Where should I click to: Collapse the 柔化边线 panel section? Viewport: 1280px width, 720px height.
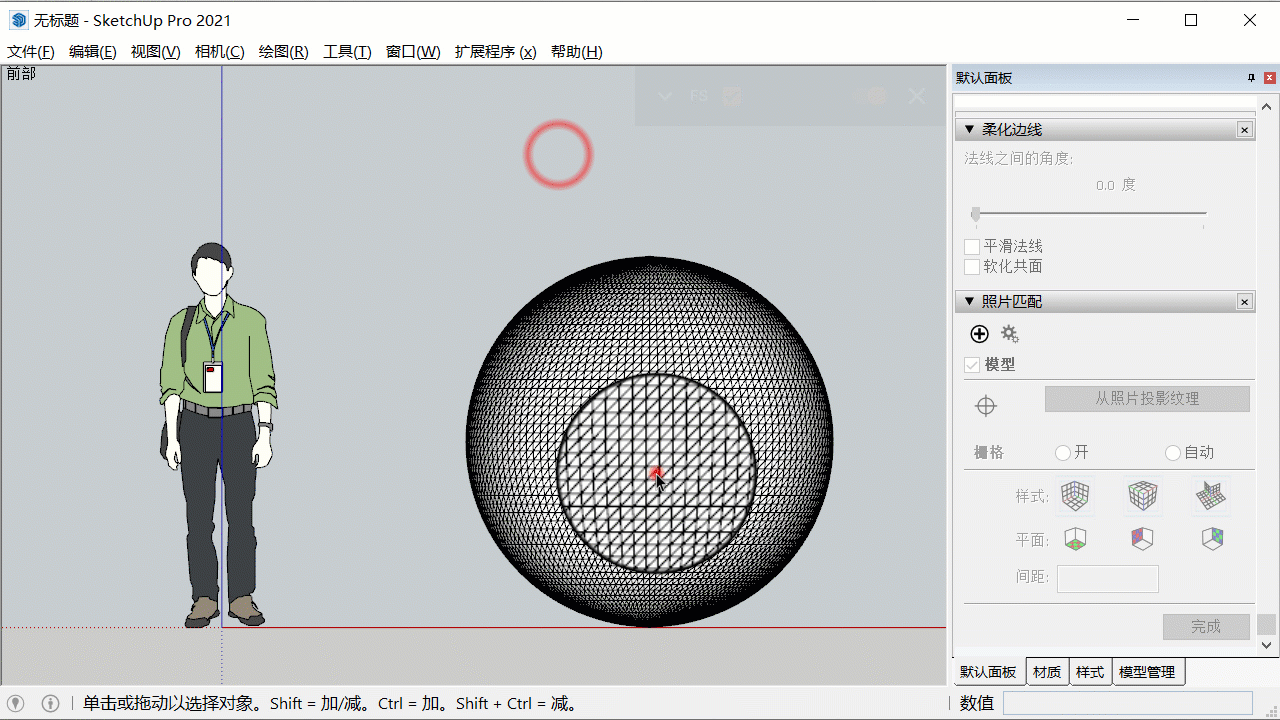969,130
